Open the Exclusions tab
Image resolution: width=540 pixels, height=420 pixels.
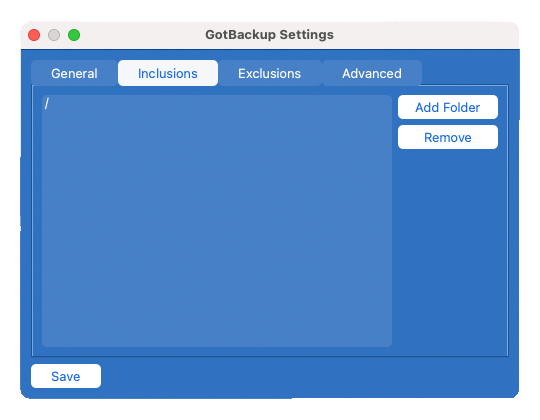269,73
